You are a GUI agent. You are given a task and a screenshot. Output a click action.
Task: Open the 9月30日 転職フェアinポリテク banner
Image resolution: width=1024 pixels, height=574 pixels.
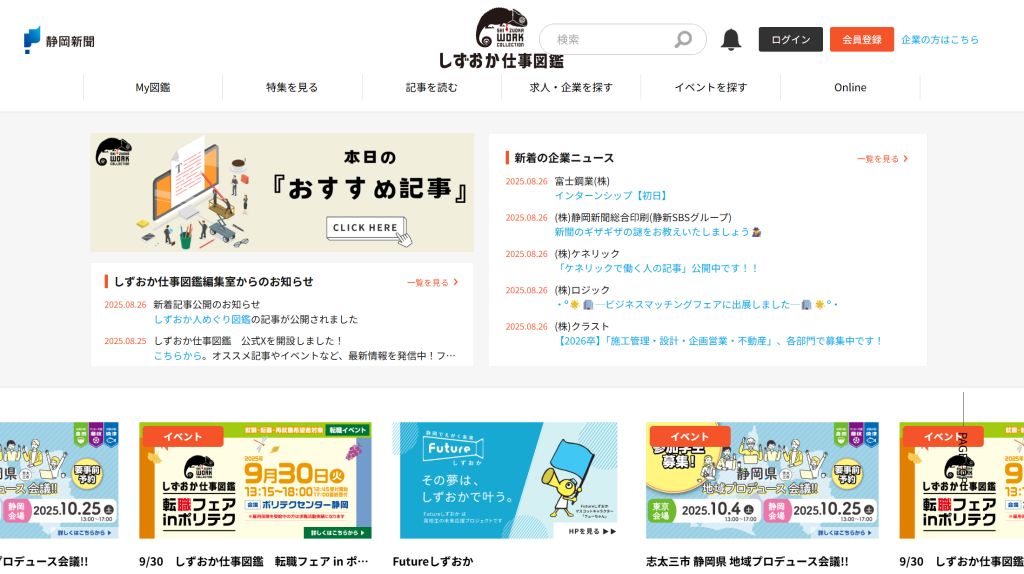pos(255,481)
